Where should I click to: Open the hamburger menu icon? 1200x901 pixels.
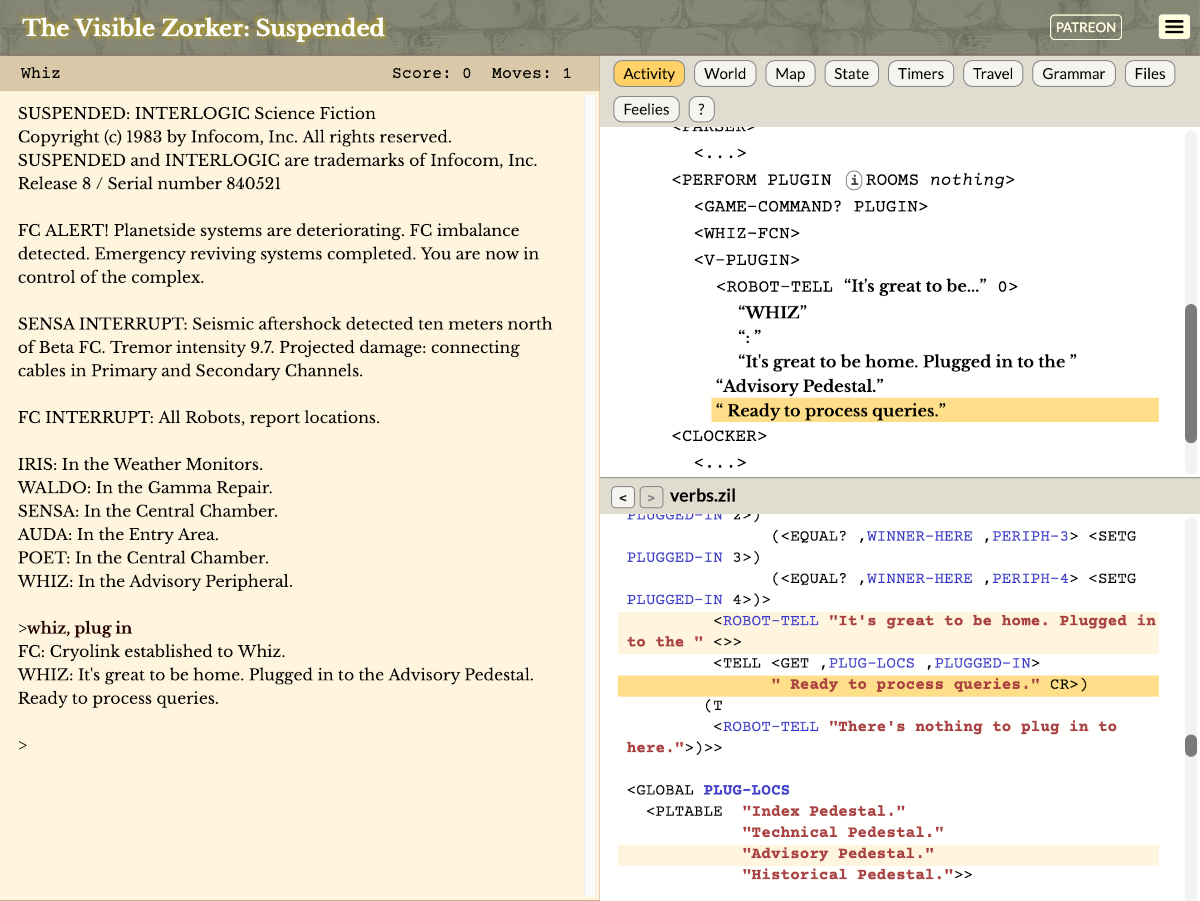click(x=1174, y=27)
